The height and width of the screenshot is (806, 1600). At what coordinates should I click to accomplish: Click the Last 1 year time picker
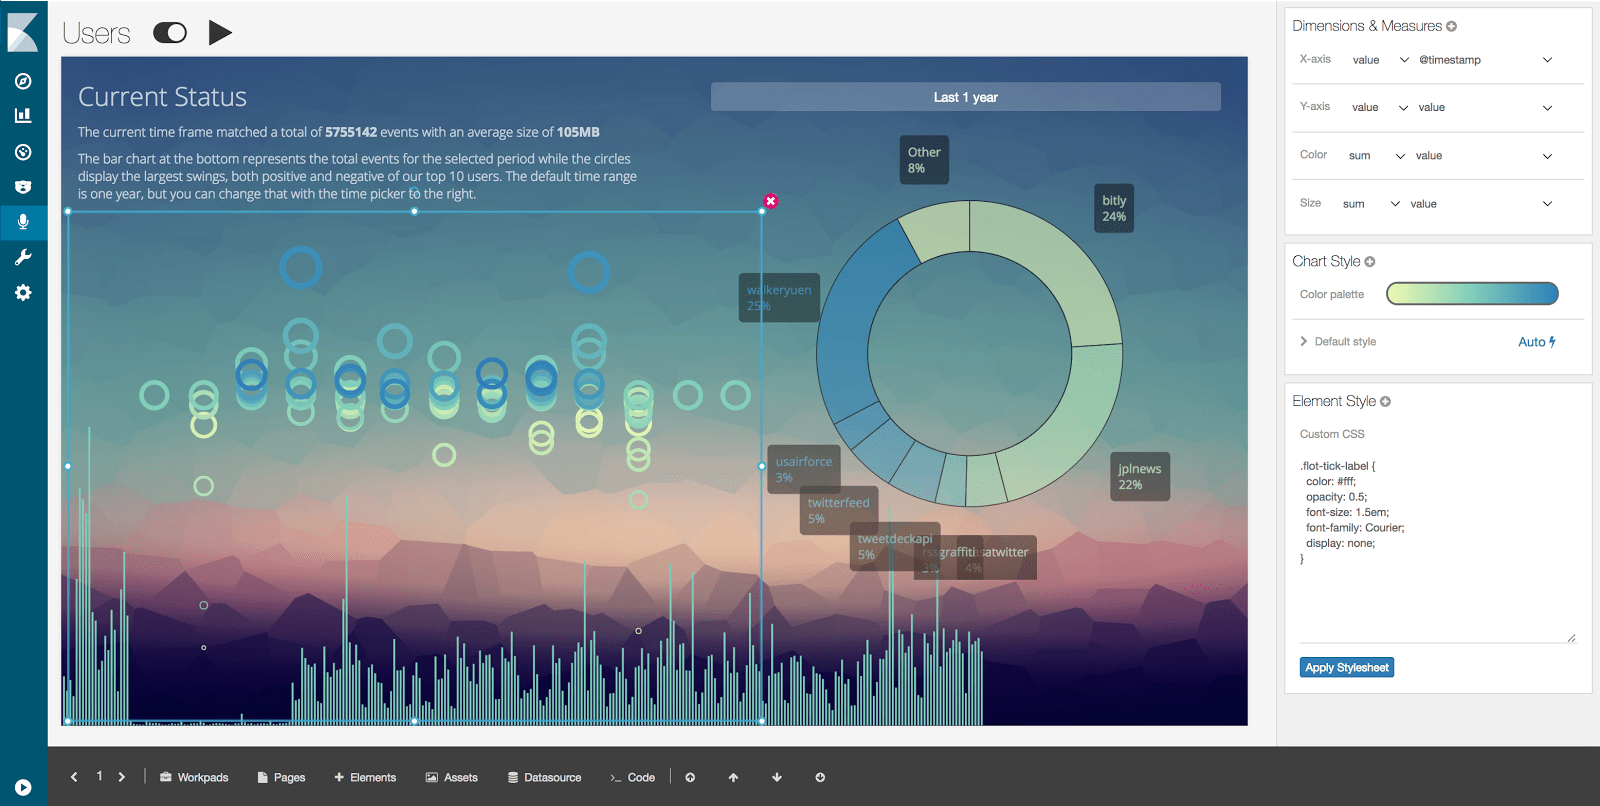point(965,97)
